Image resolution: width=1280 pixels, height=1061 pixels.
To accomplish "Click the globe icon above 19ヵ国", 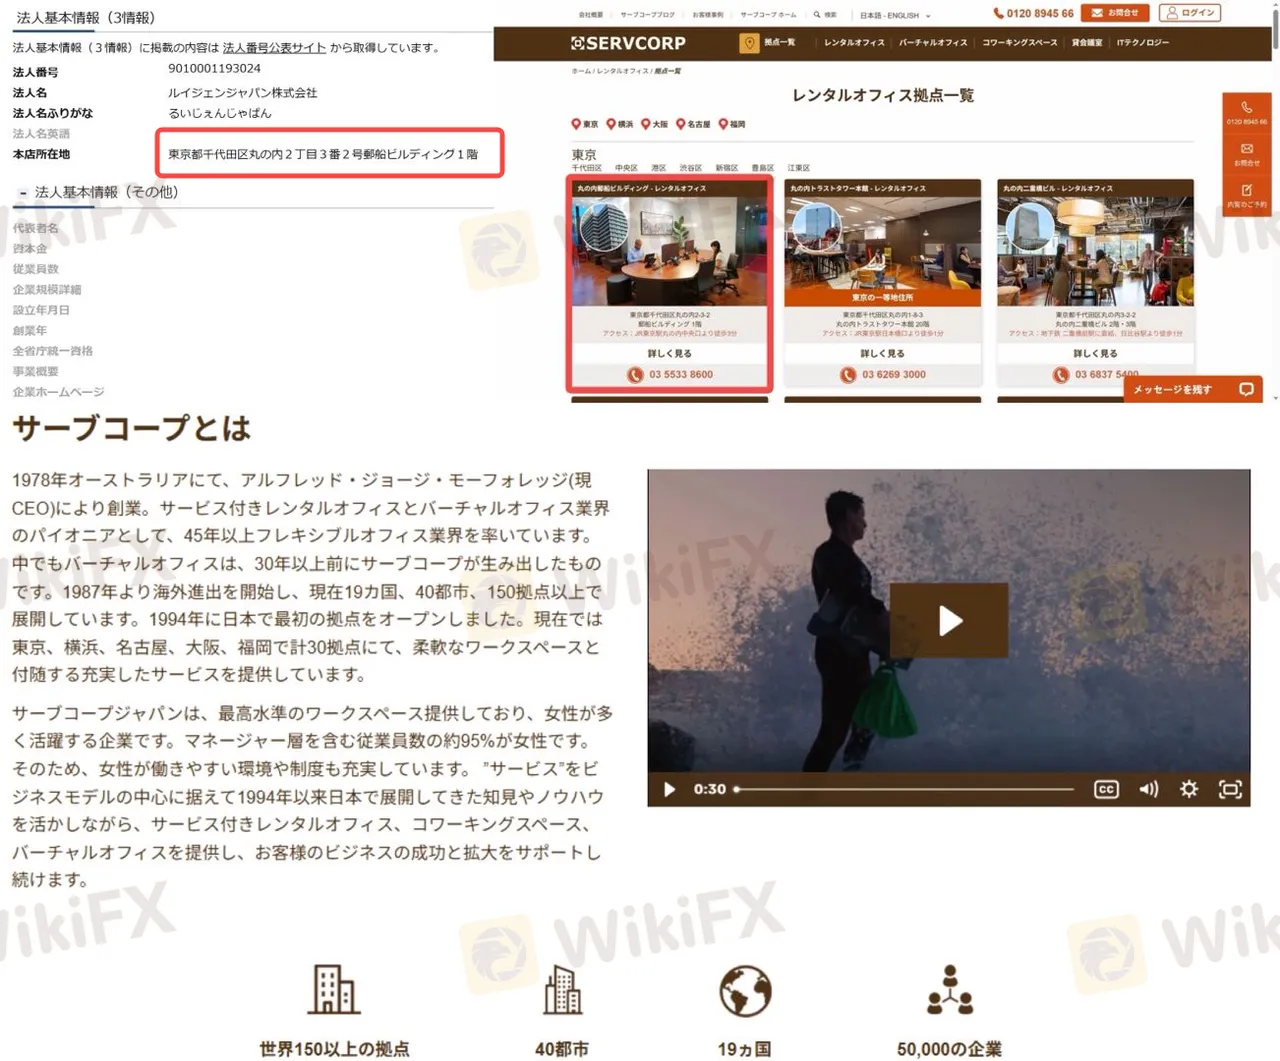I will click(x=745, y=991).
